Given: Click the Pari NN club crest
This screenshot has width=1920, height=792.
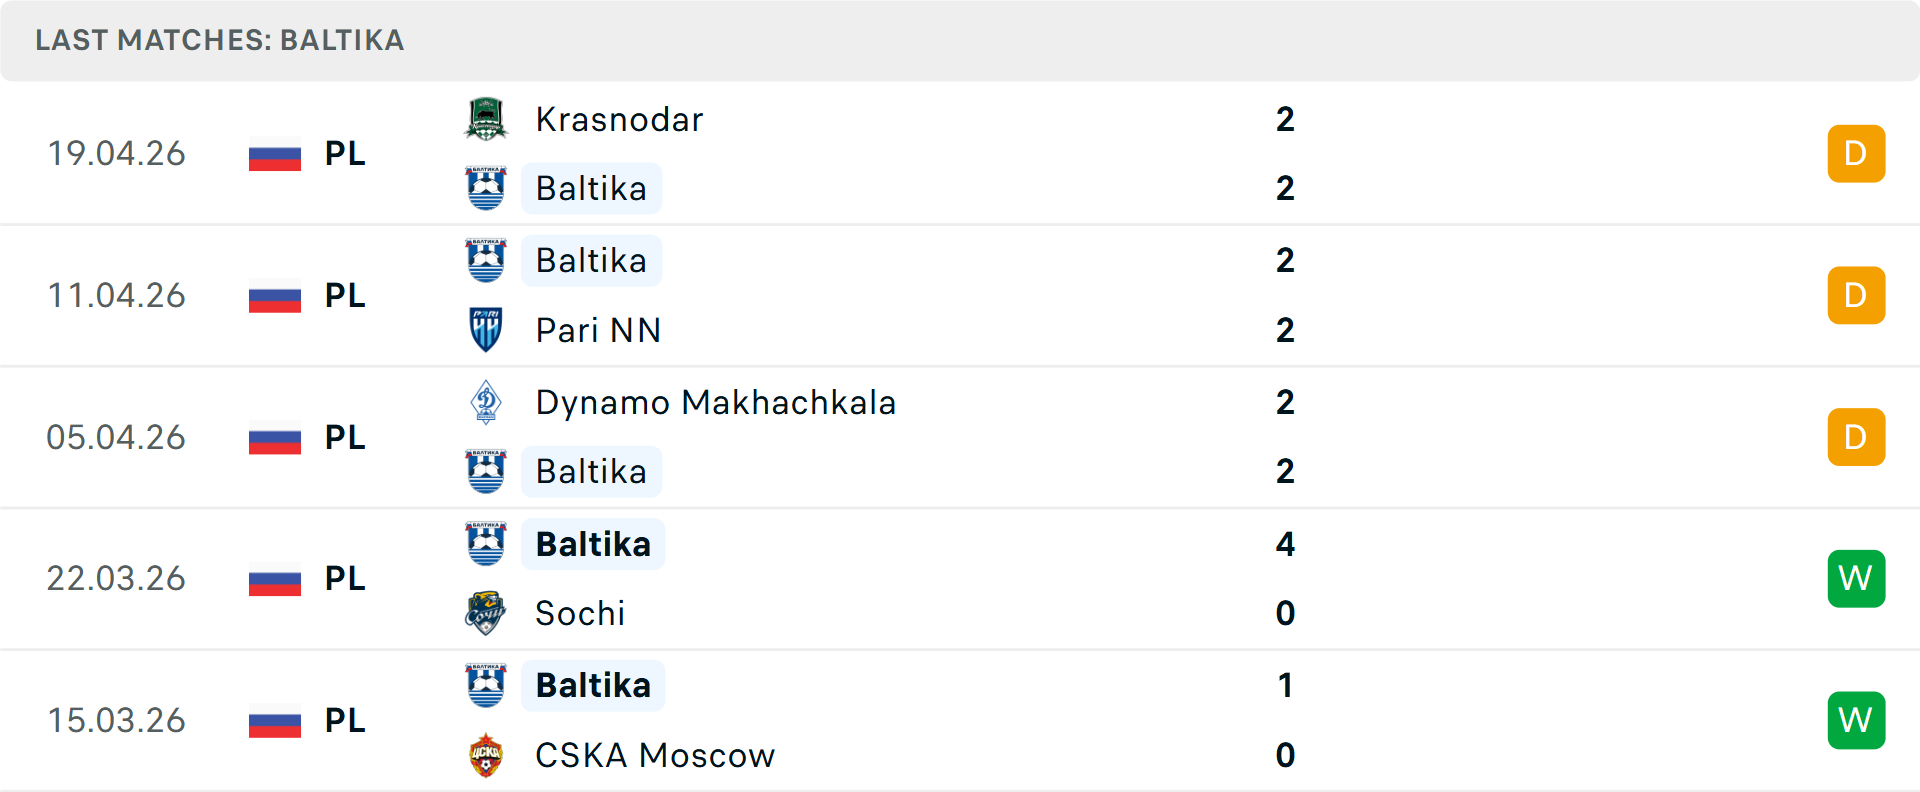Looking at the screenshot, I should (486, 330).
